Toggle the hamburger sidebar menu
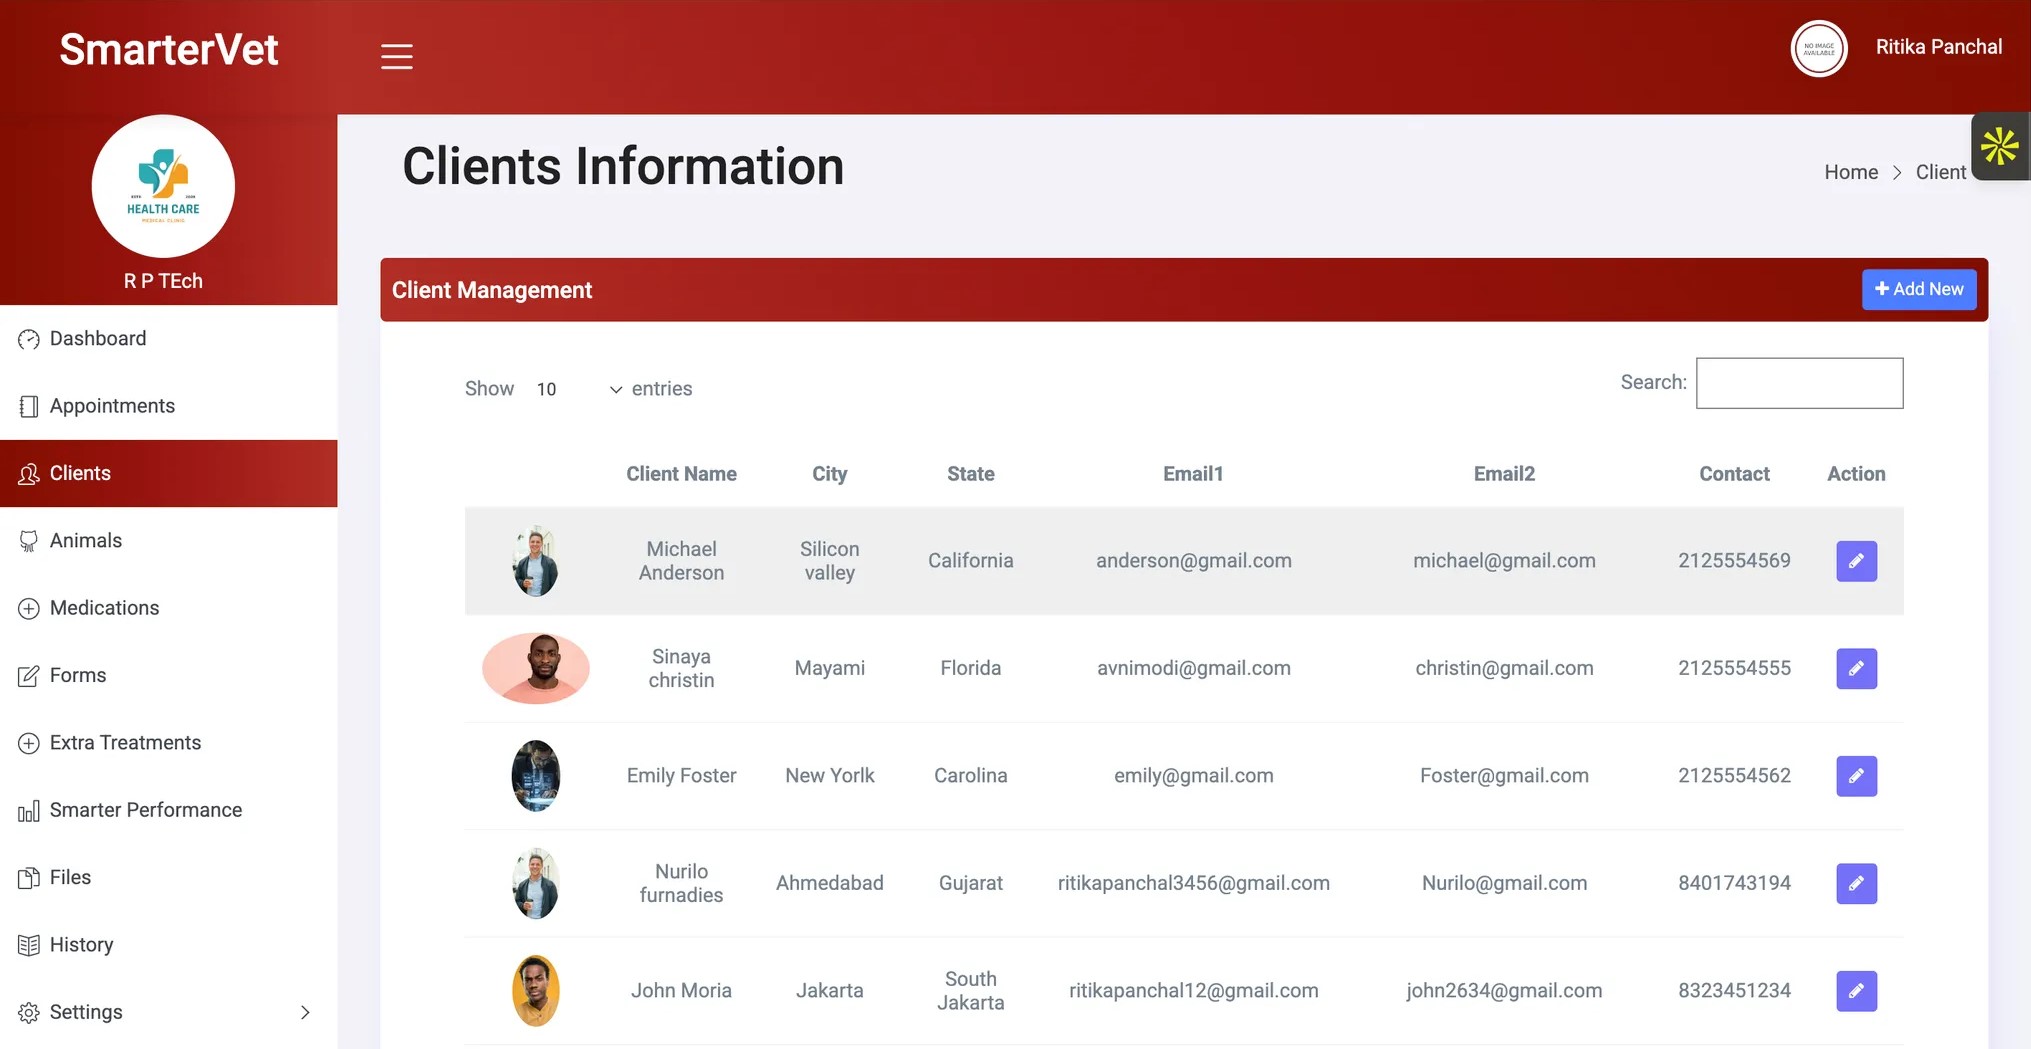 tap(396, 56)
